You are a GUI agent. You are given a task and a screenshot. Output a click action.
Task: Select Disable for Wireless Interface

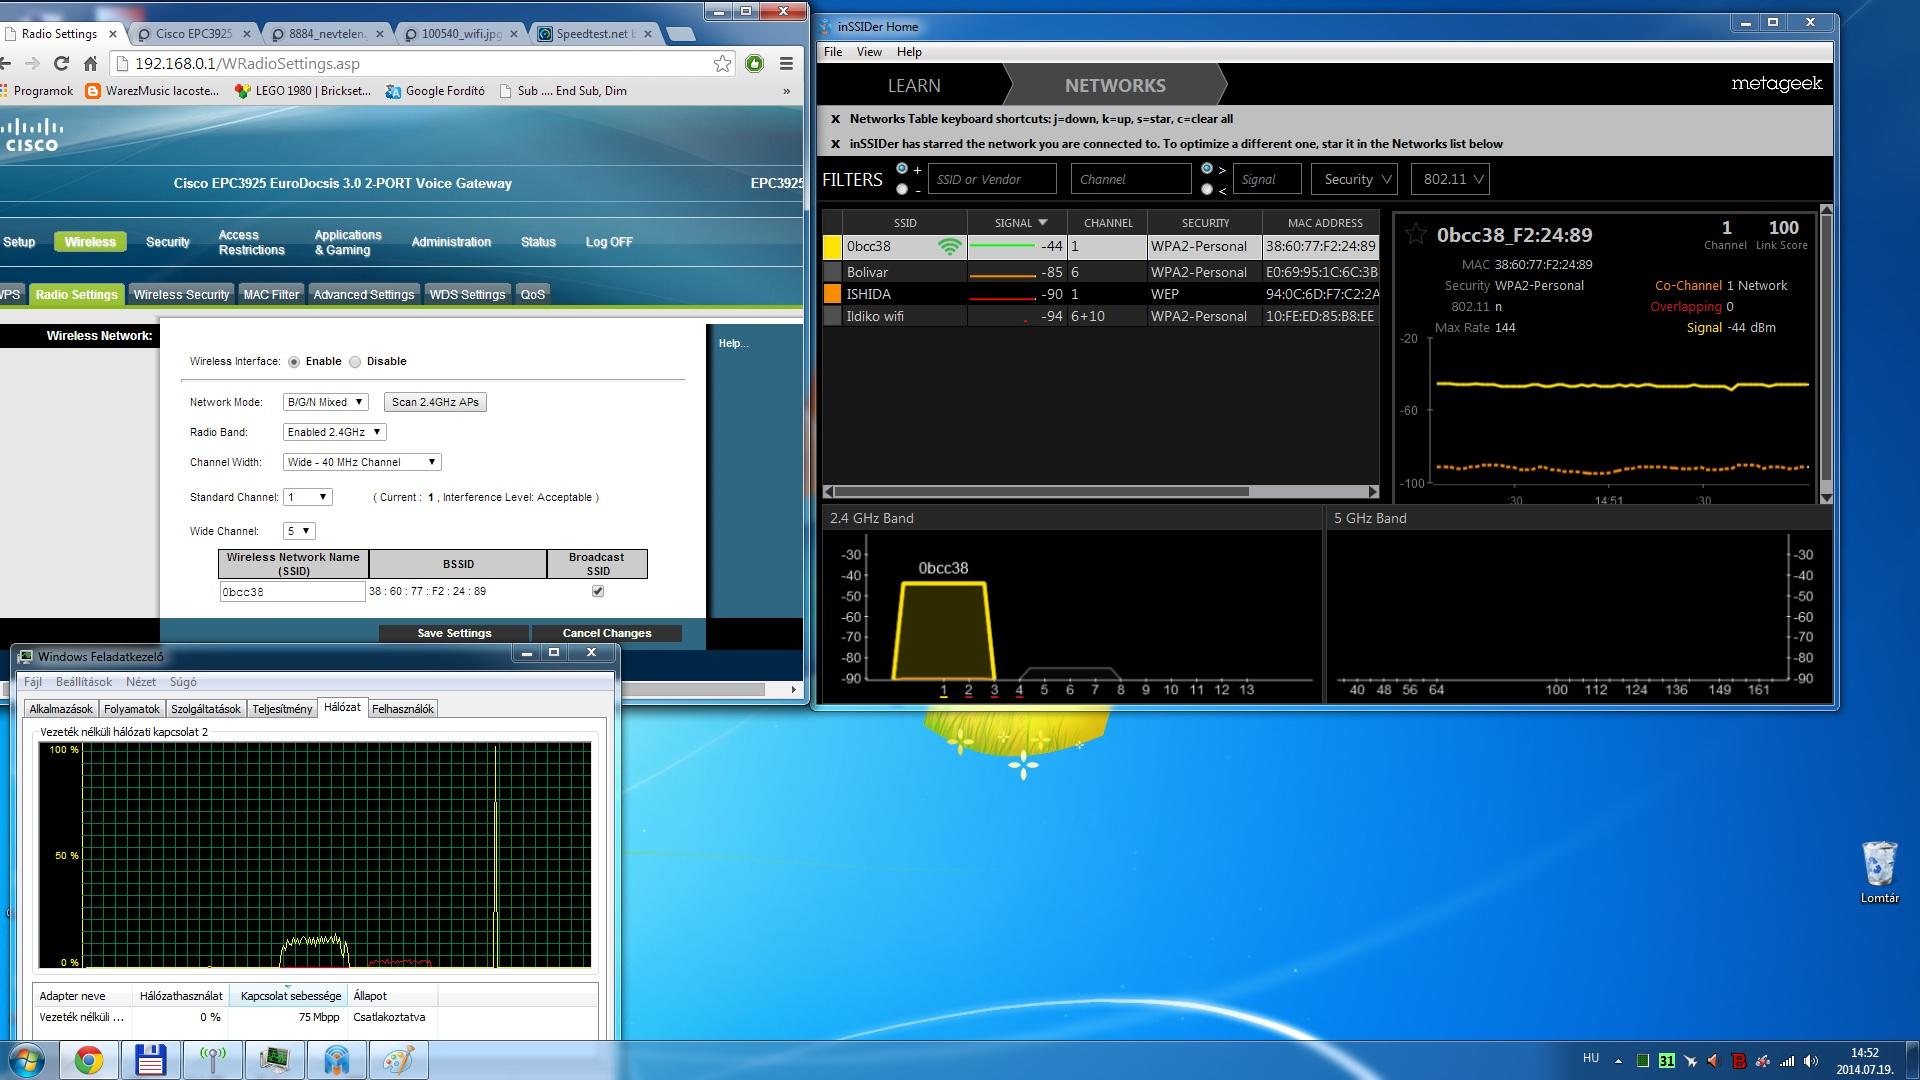point(355,362)
